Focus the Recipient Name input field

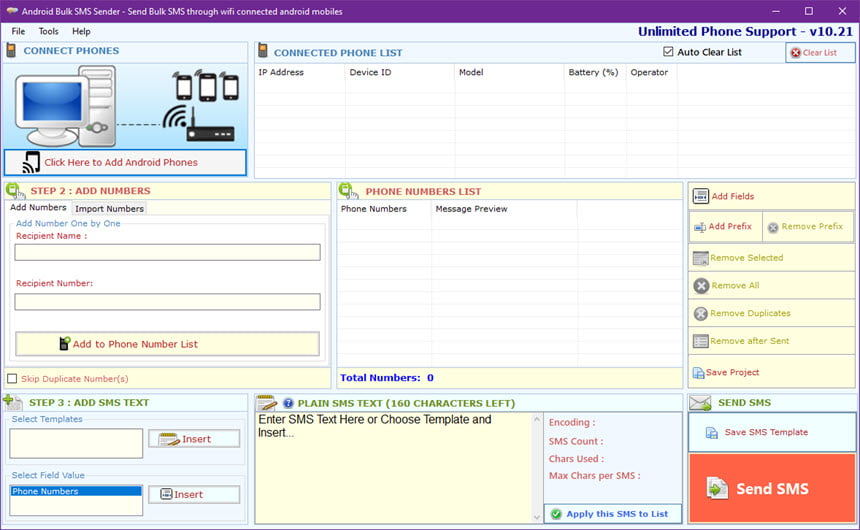coord(167,252)
